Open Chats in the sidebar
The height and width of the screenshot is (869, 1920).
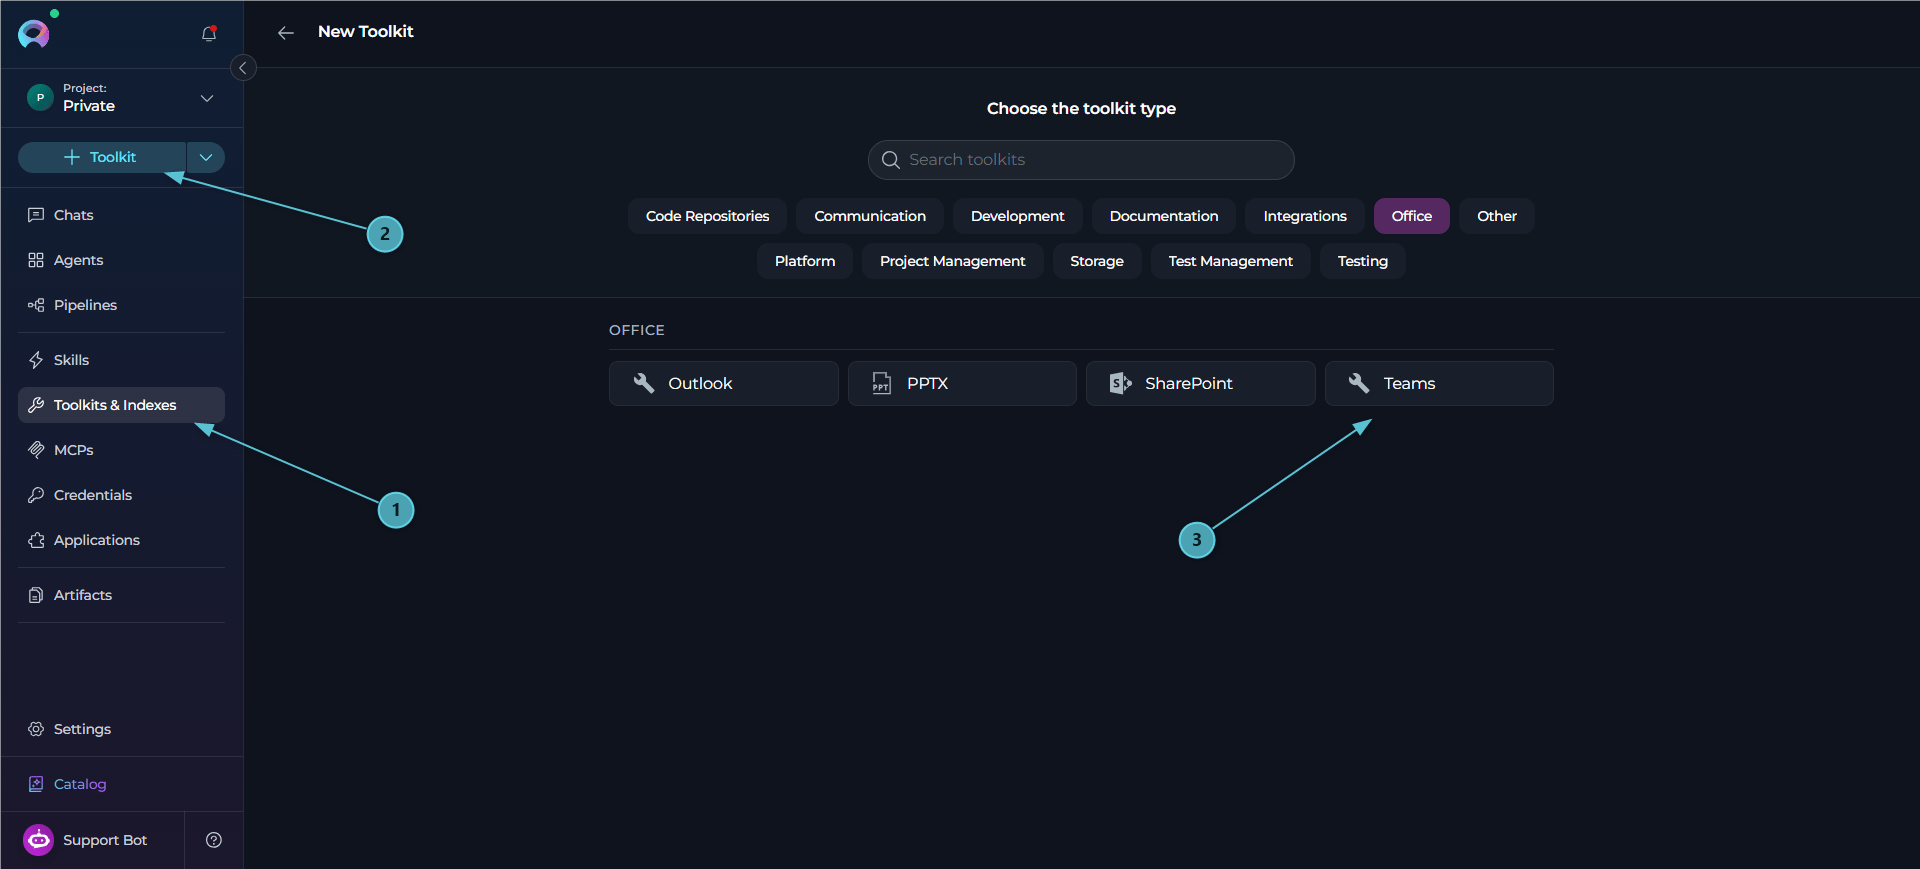point(121,215)
